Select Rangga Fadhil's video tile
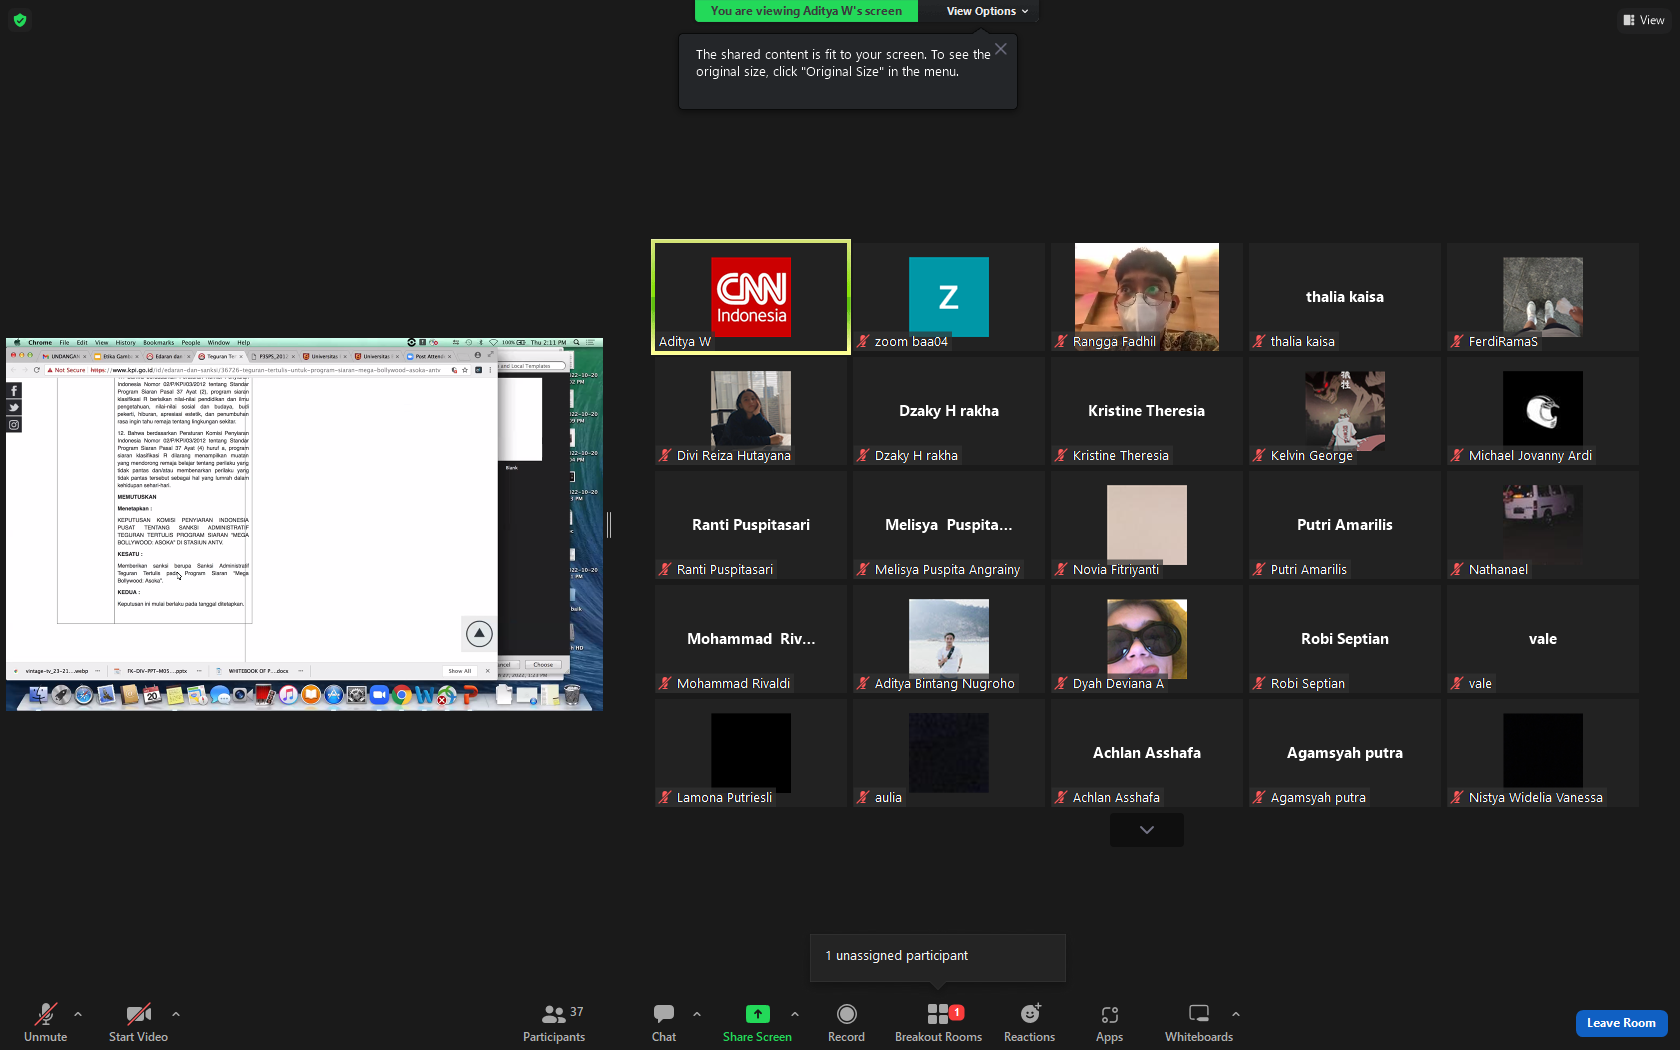Viewport: 1680px width, 1050px height. coord(1147,297)
